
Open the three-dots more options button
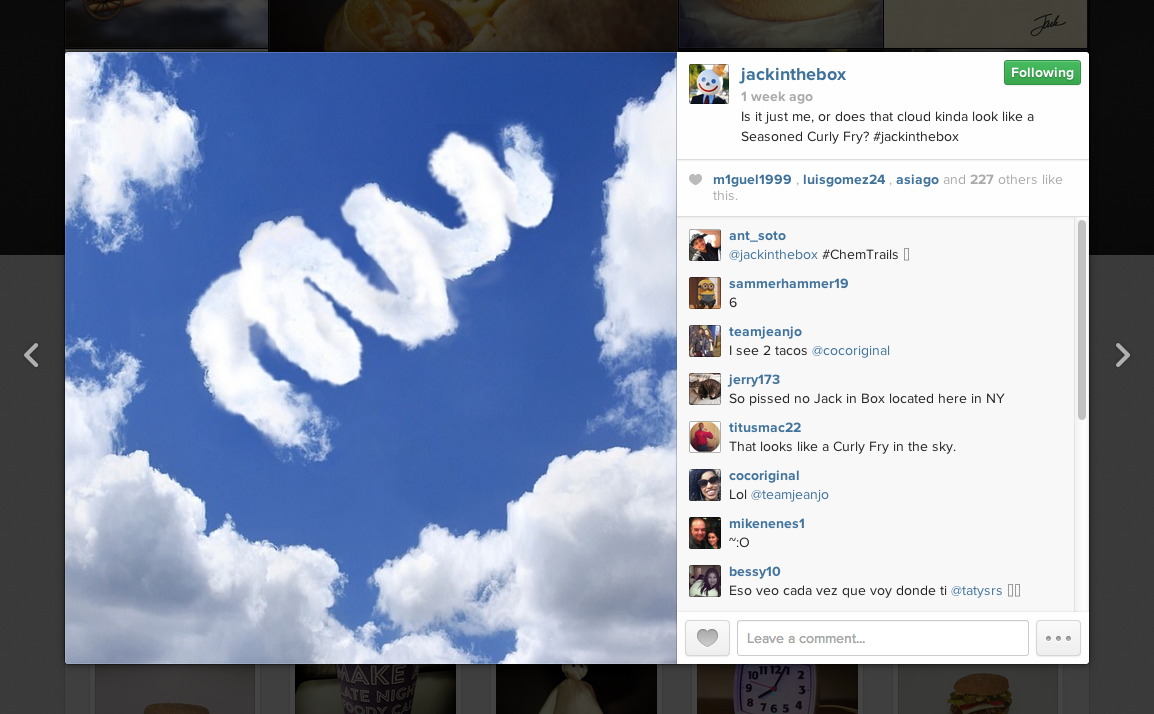pyautogui.click(x=1058, y=638)
